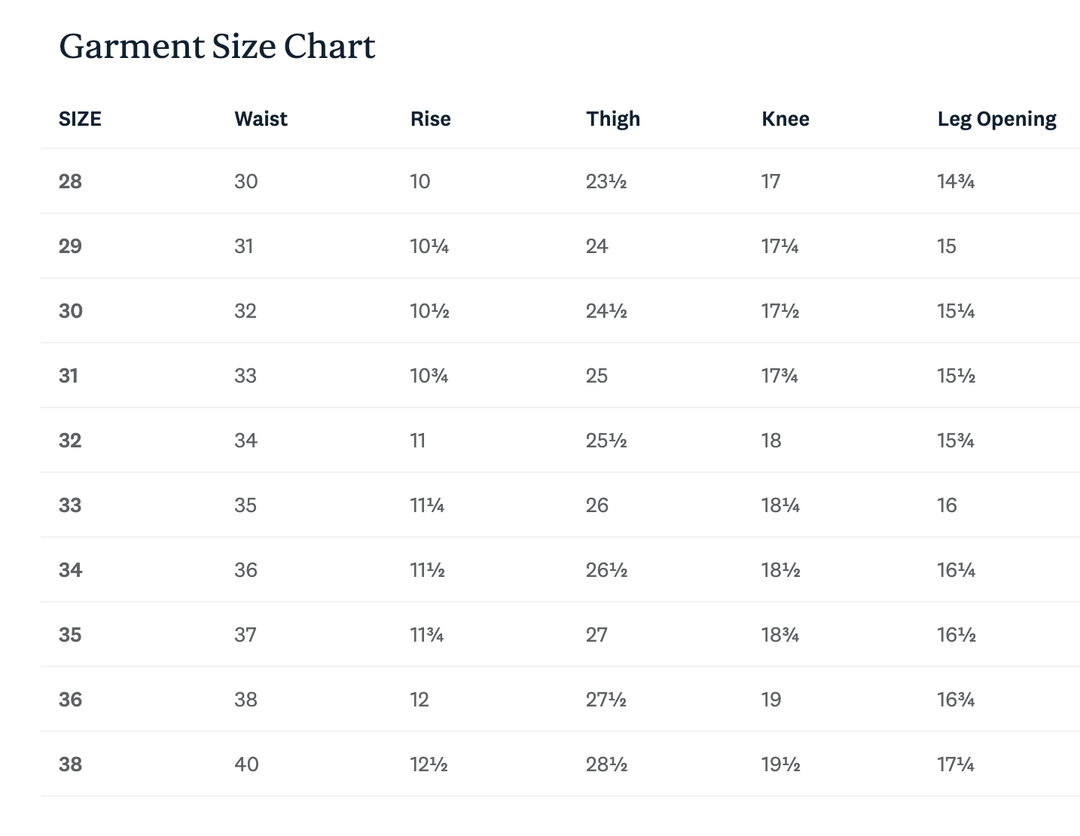Select the SIZE column header
The height and width of the screenshot is (836, 1080).
click(x=80, y=119)
